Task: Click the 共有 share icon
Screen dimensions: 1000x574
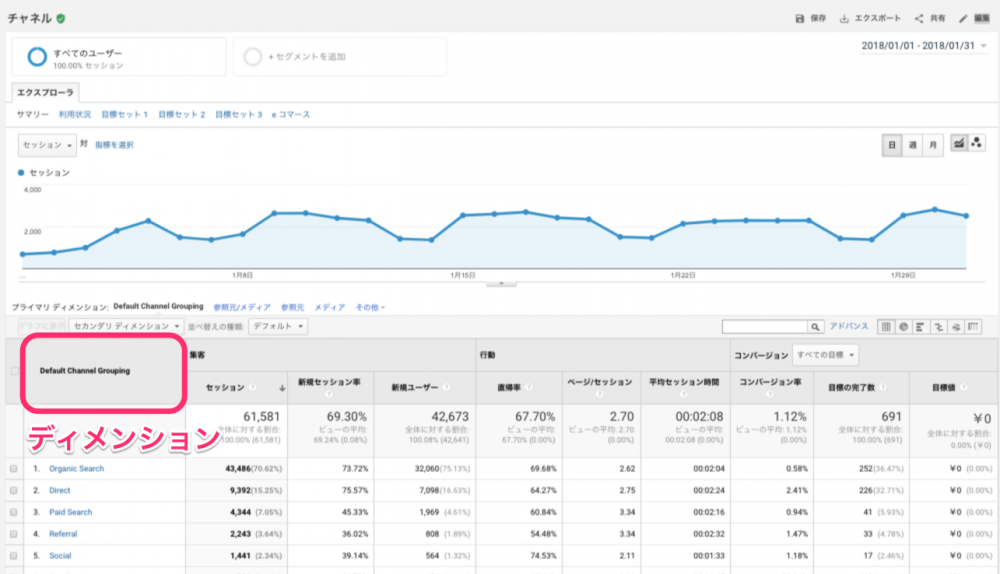Action: pos(918,18)
